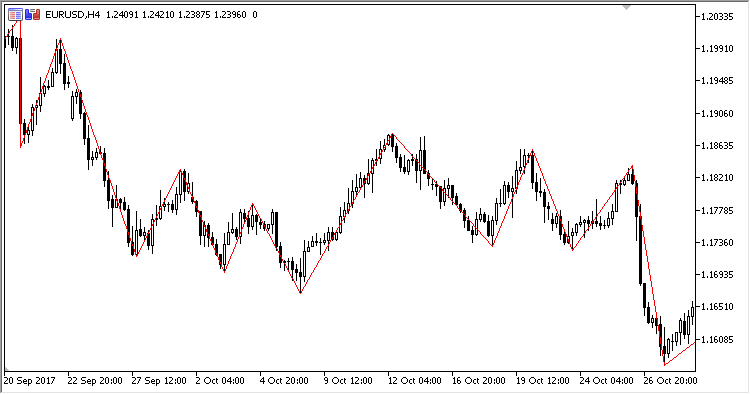Viewport: 750px width, 394px height.
Task: Click the zigzag high on 12 Oct
Action: pyautogui.click(x=392, y=134)
